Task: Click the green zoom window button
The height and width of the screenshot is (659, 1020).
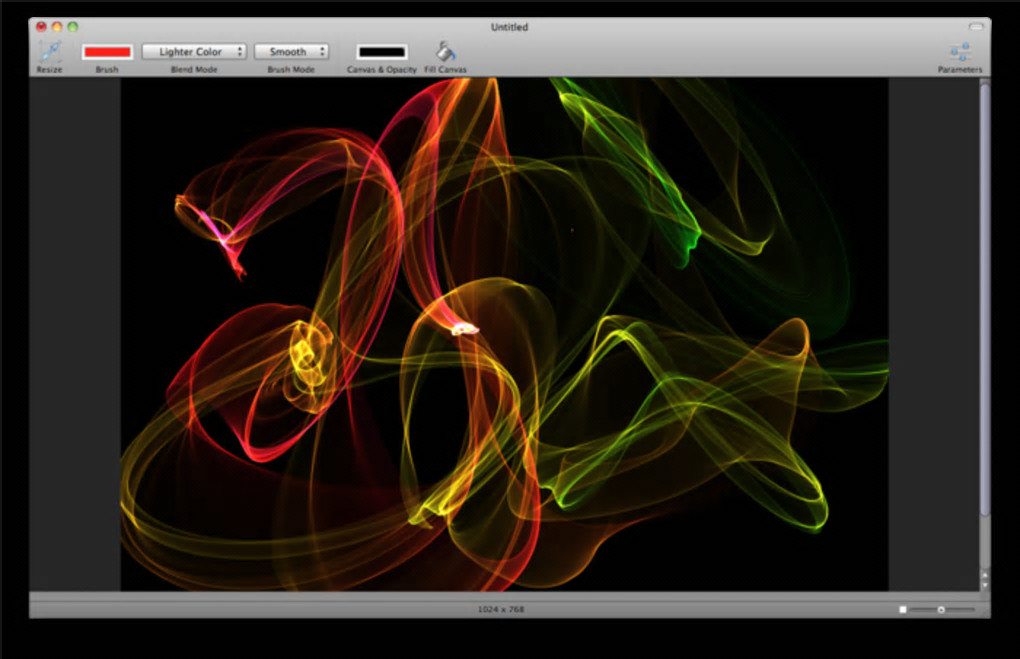Action: pos(73,27)
